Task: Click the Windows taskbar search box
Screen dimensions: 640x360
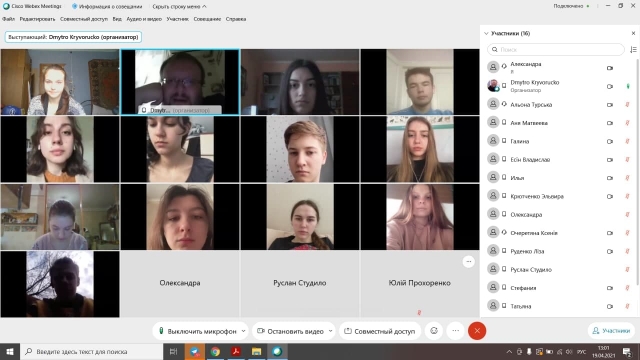Action: [91, 351]
